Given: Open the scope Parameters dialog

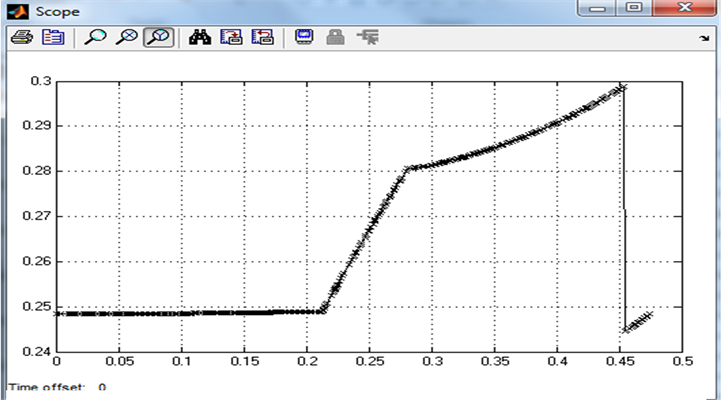Looking at the screenshot, I should coord(50,38).
